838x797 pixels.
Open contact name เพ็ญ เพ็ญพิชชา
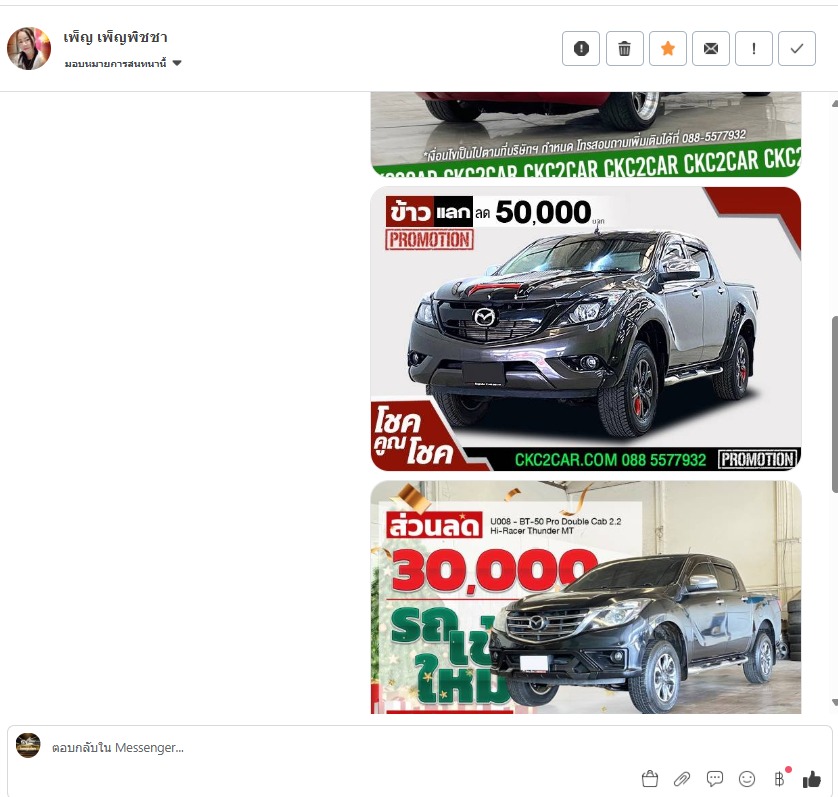click(x=115, y=37)
